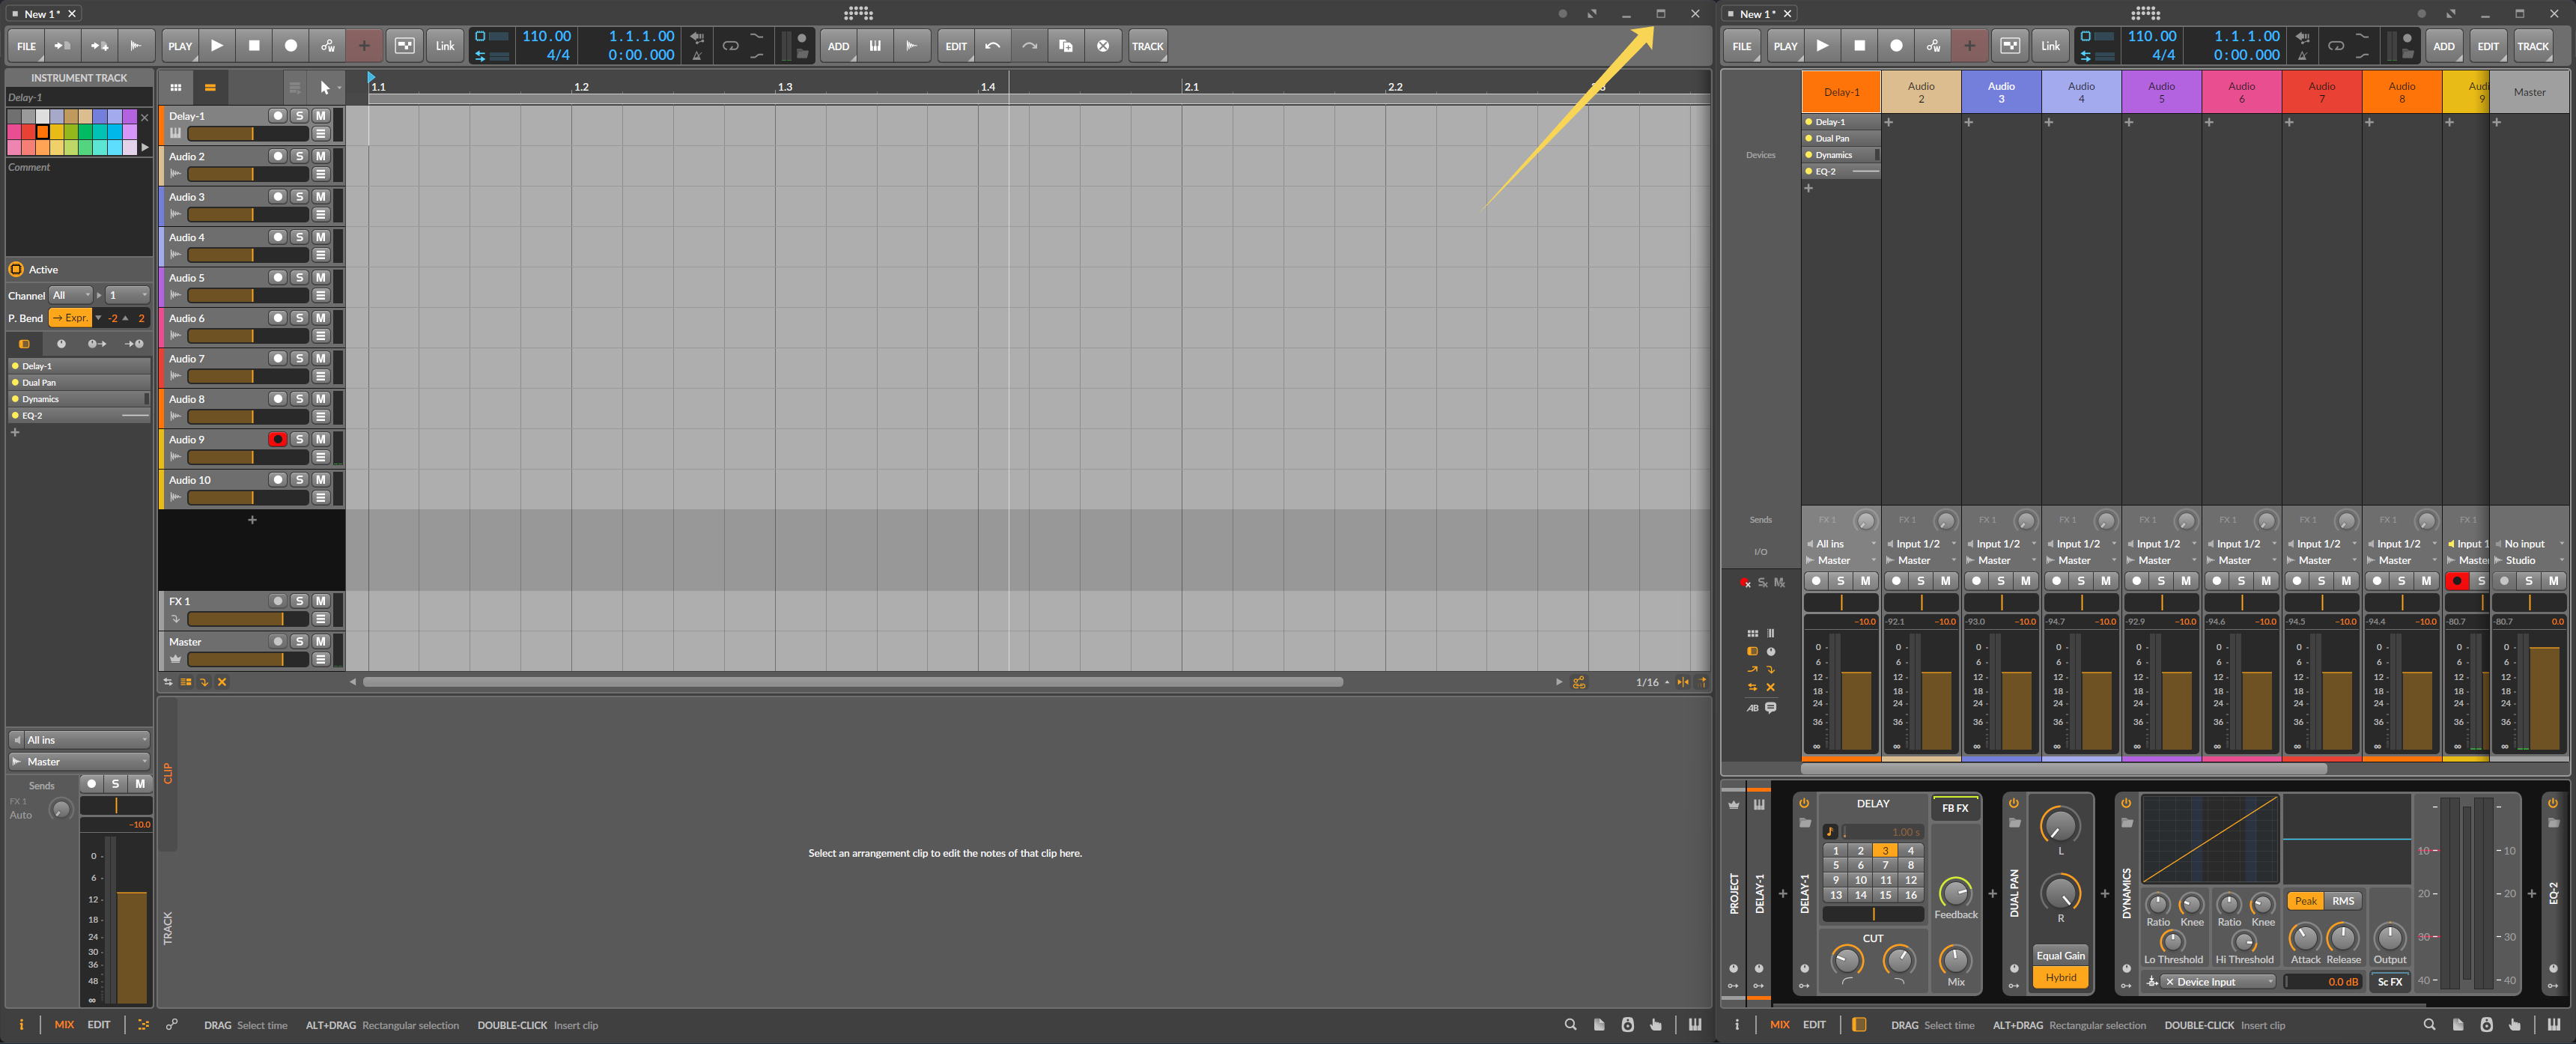
Task: Open the FILE menu in left window
Action: 26,46
